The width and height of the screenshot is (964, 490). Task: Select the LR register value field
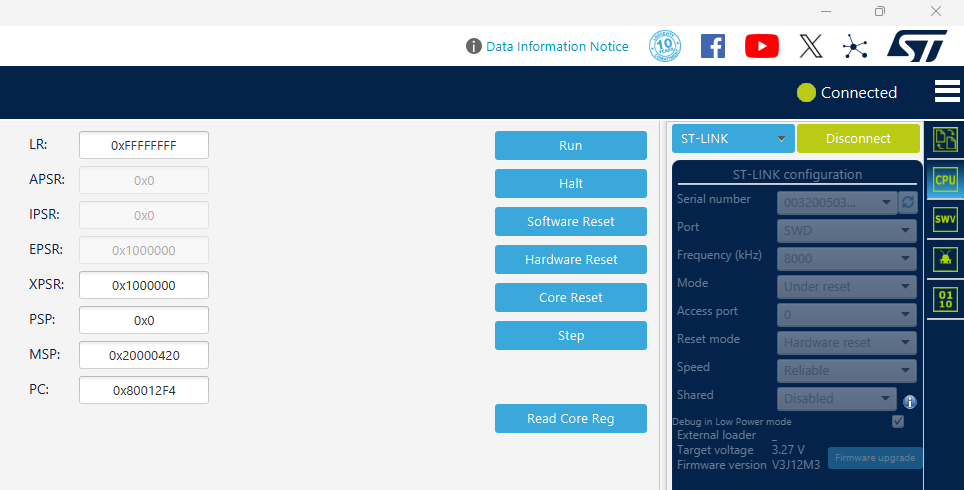tap(144, 145)
